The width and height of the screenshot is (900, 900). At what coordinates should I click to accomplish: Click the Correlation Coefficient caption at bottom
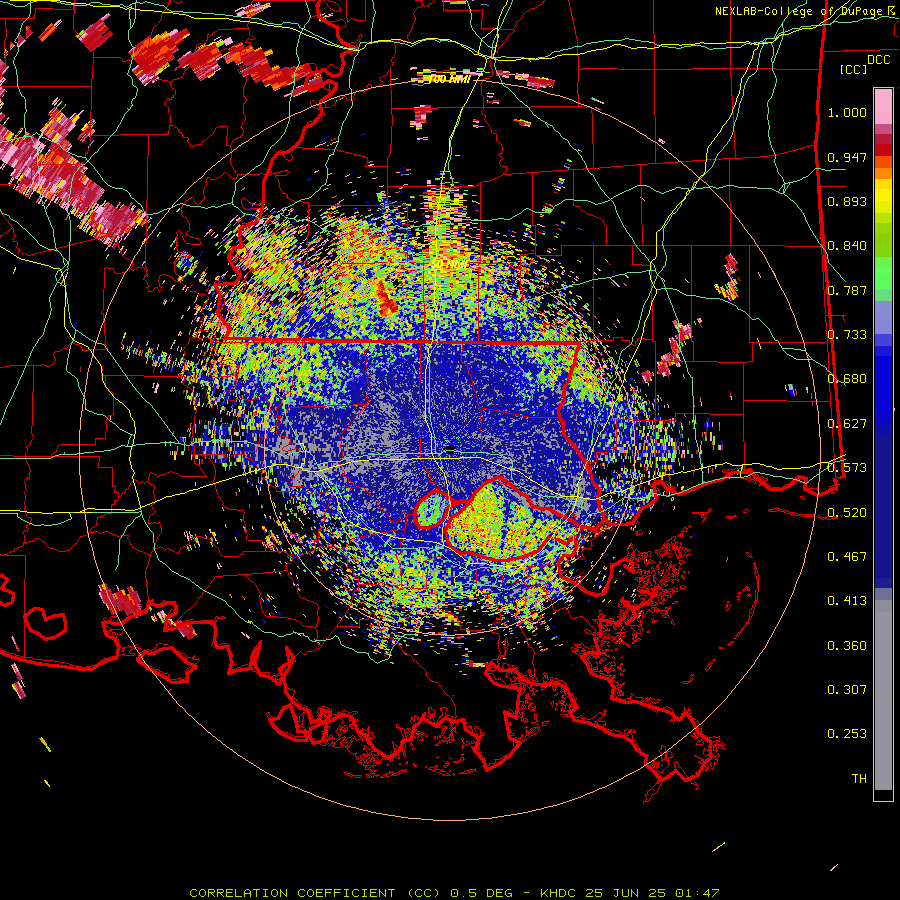(x=454, y=893)
